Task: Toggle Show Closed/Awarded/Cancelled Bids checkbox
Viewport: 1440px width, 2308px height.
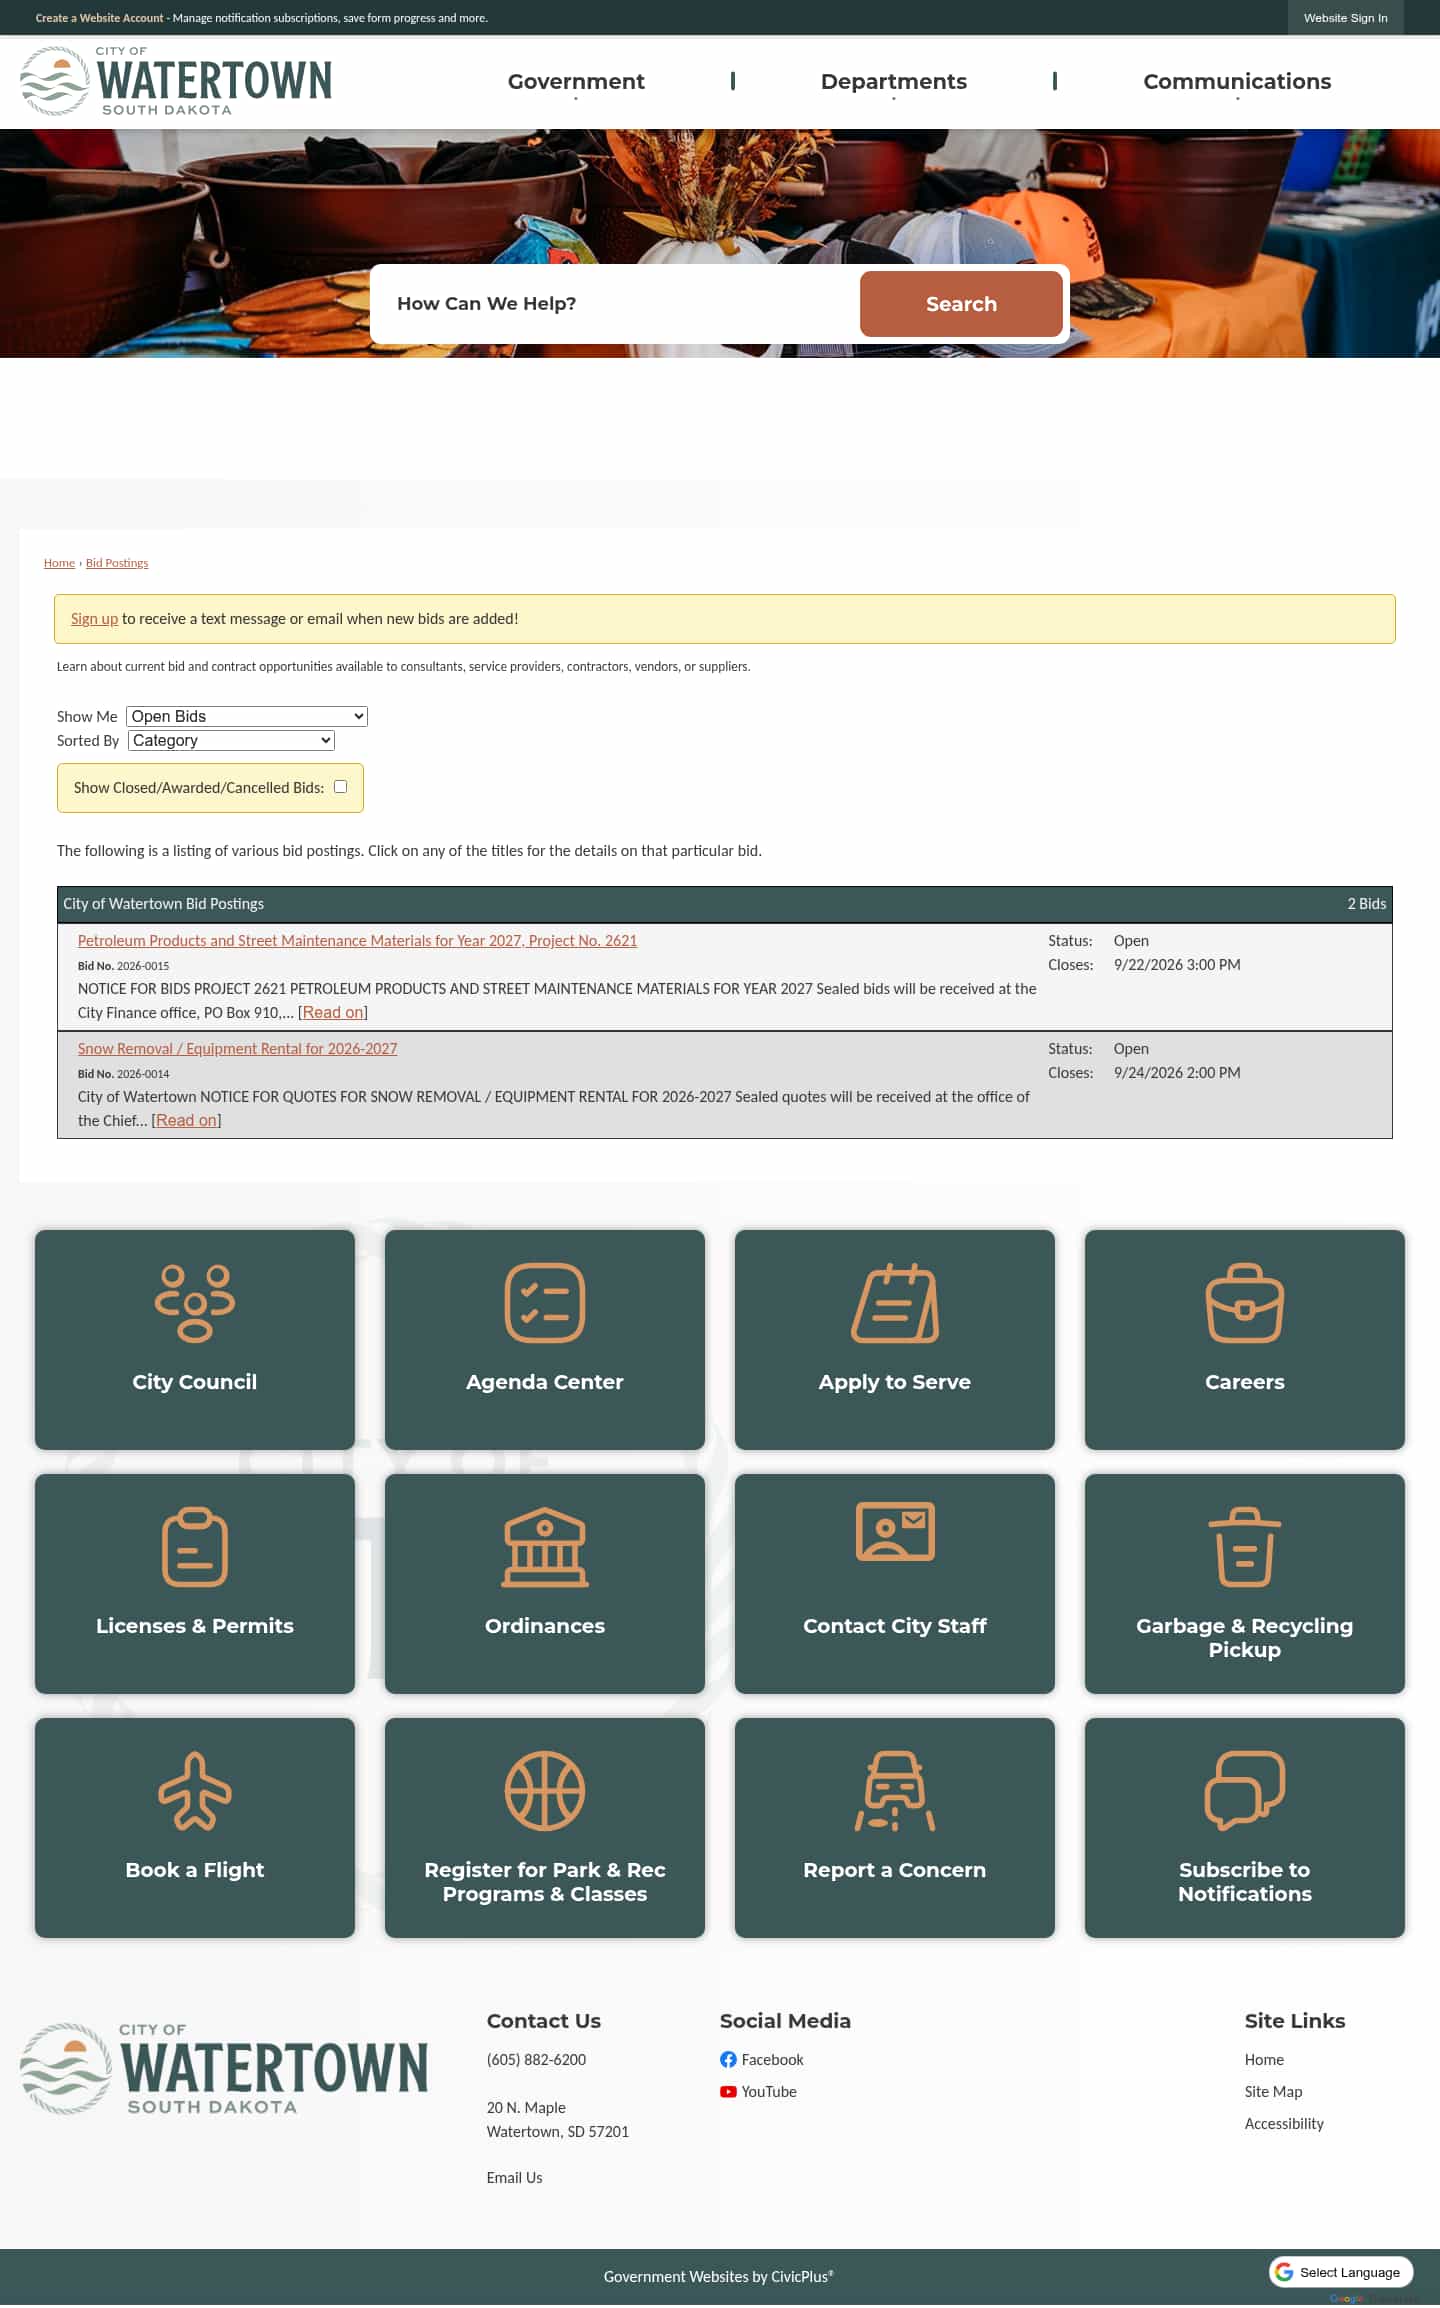Action: (x=340, y=787)
